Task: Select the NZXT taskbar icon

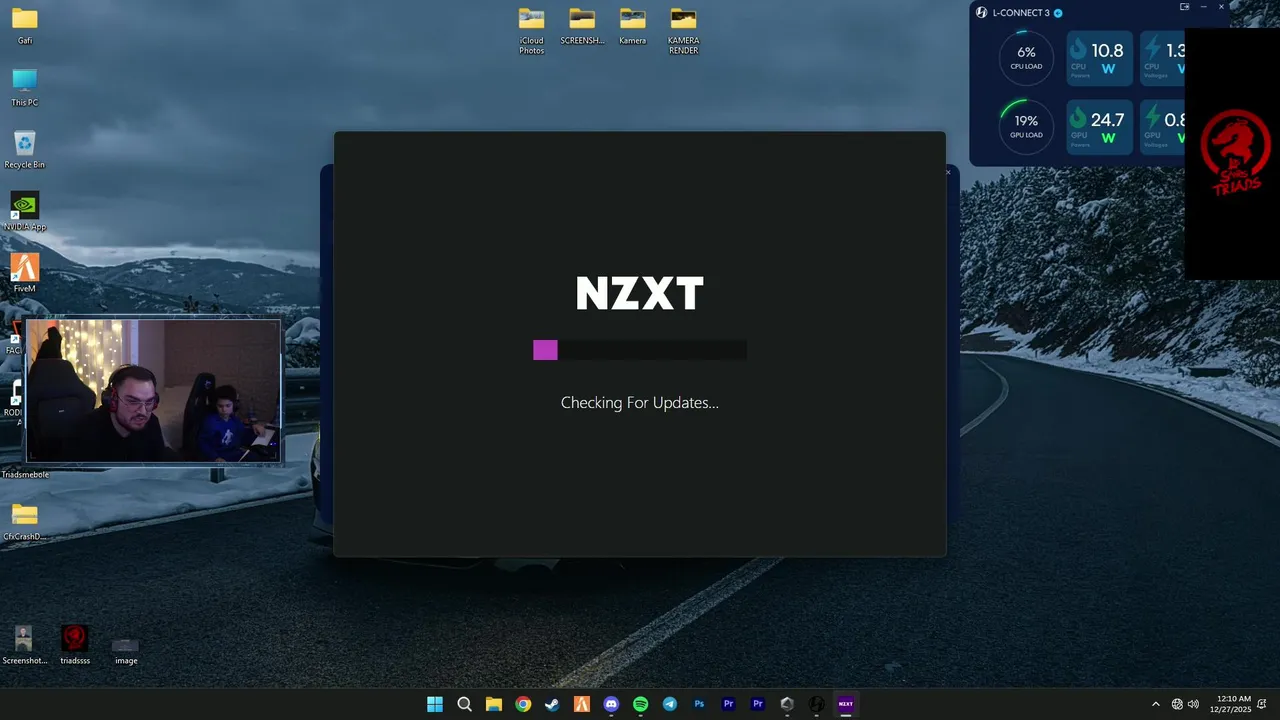Action: point(846,704)
